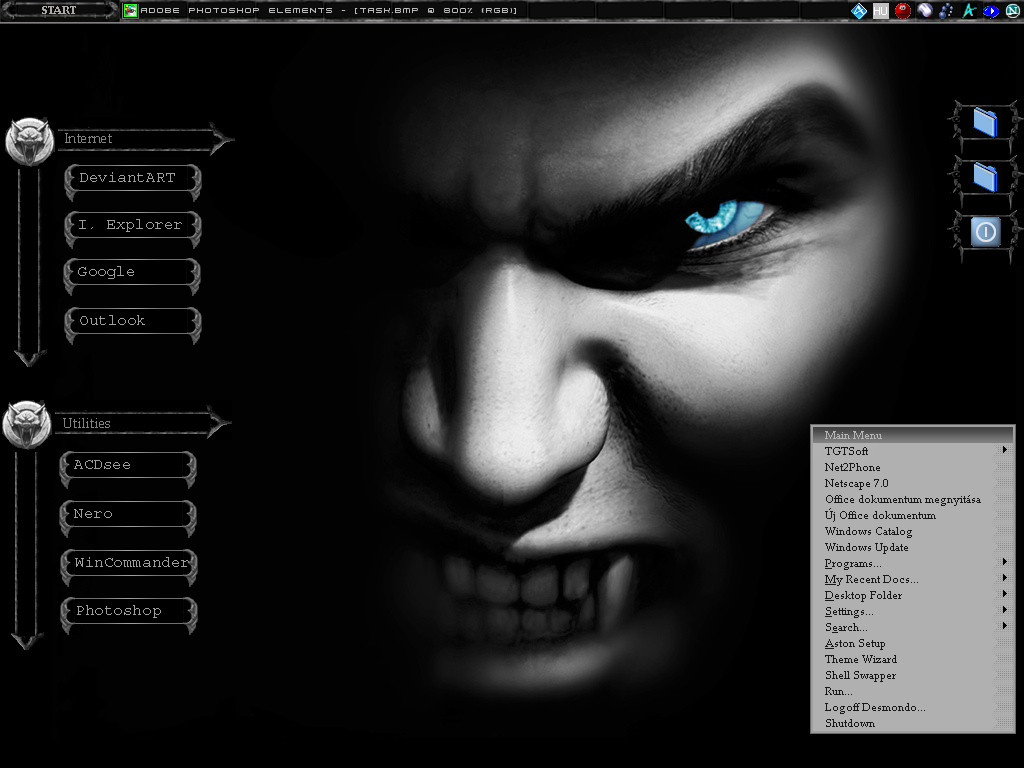The image size is (1024, 768).
Task: Click the Utilities panel header
Action: tap(142, 423)
